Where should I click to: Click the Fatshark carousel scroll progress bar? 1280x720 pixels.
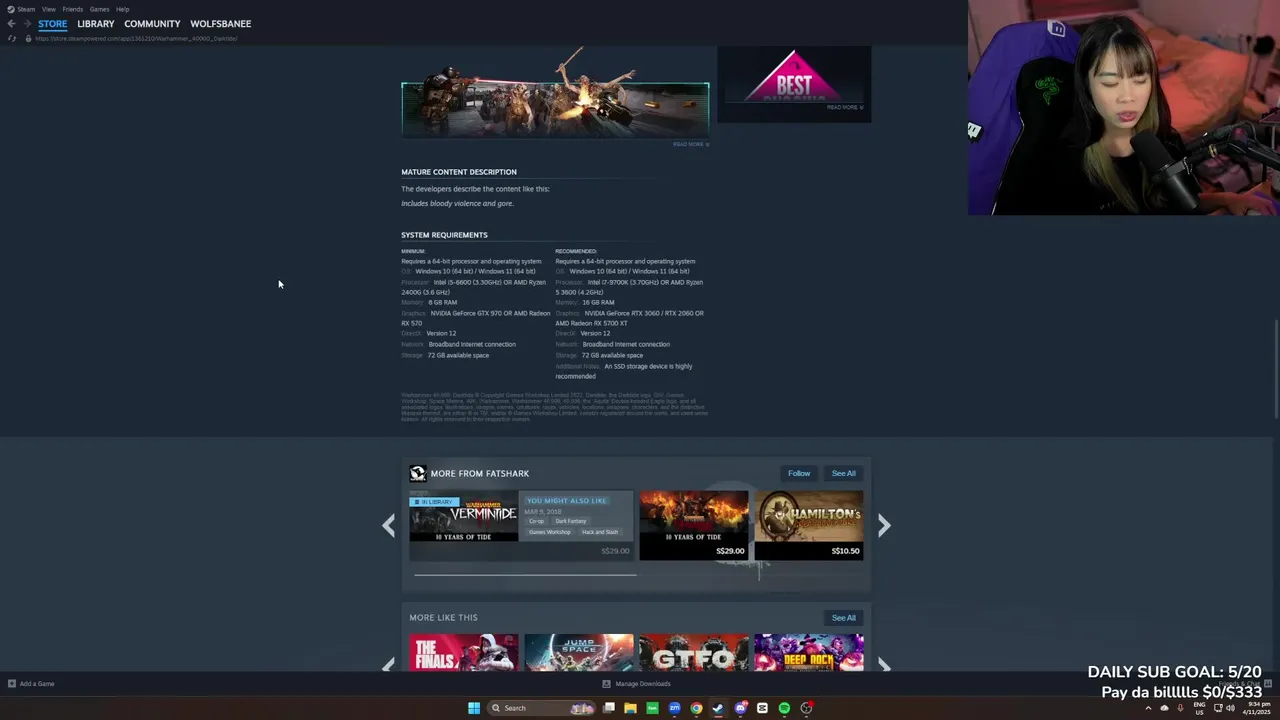coord(525,575)
